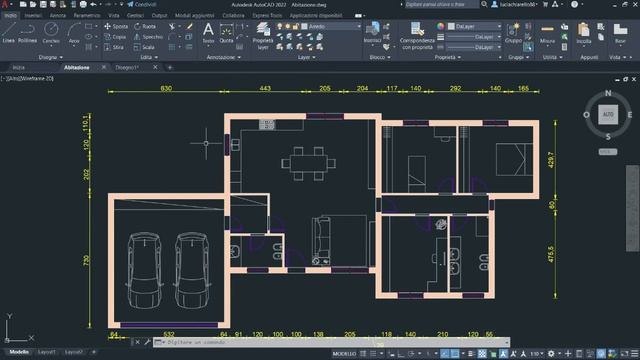The height and width of the screenshot is (360, 640).
Task: Click the MODELLO status bar button
Action: 344,354
